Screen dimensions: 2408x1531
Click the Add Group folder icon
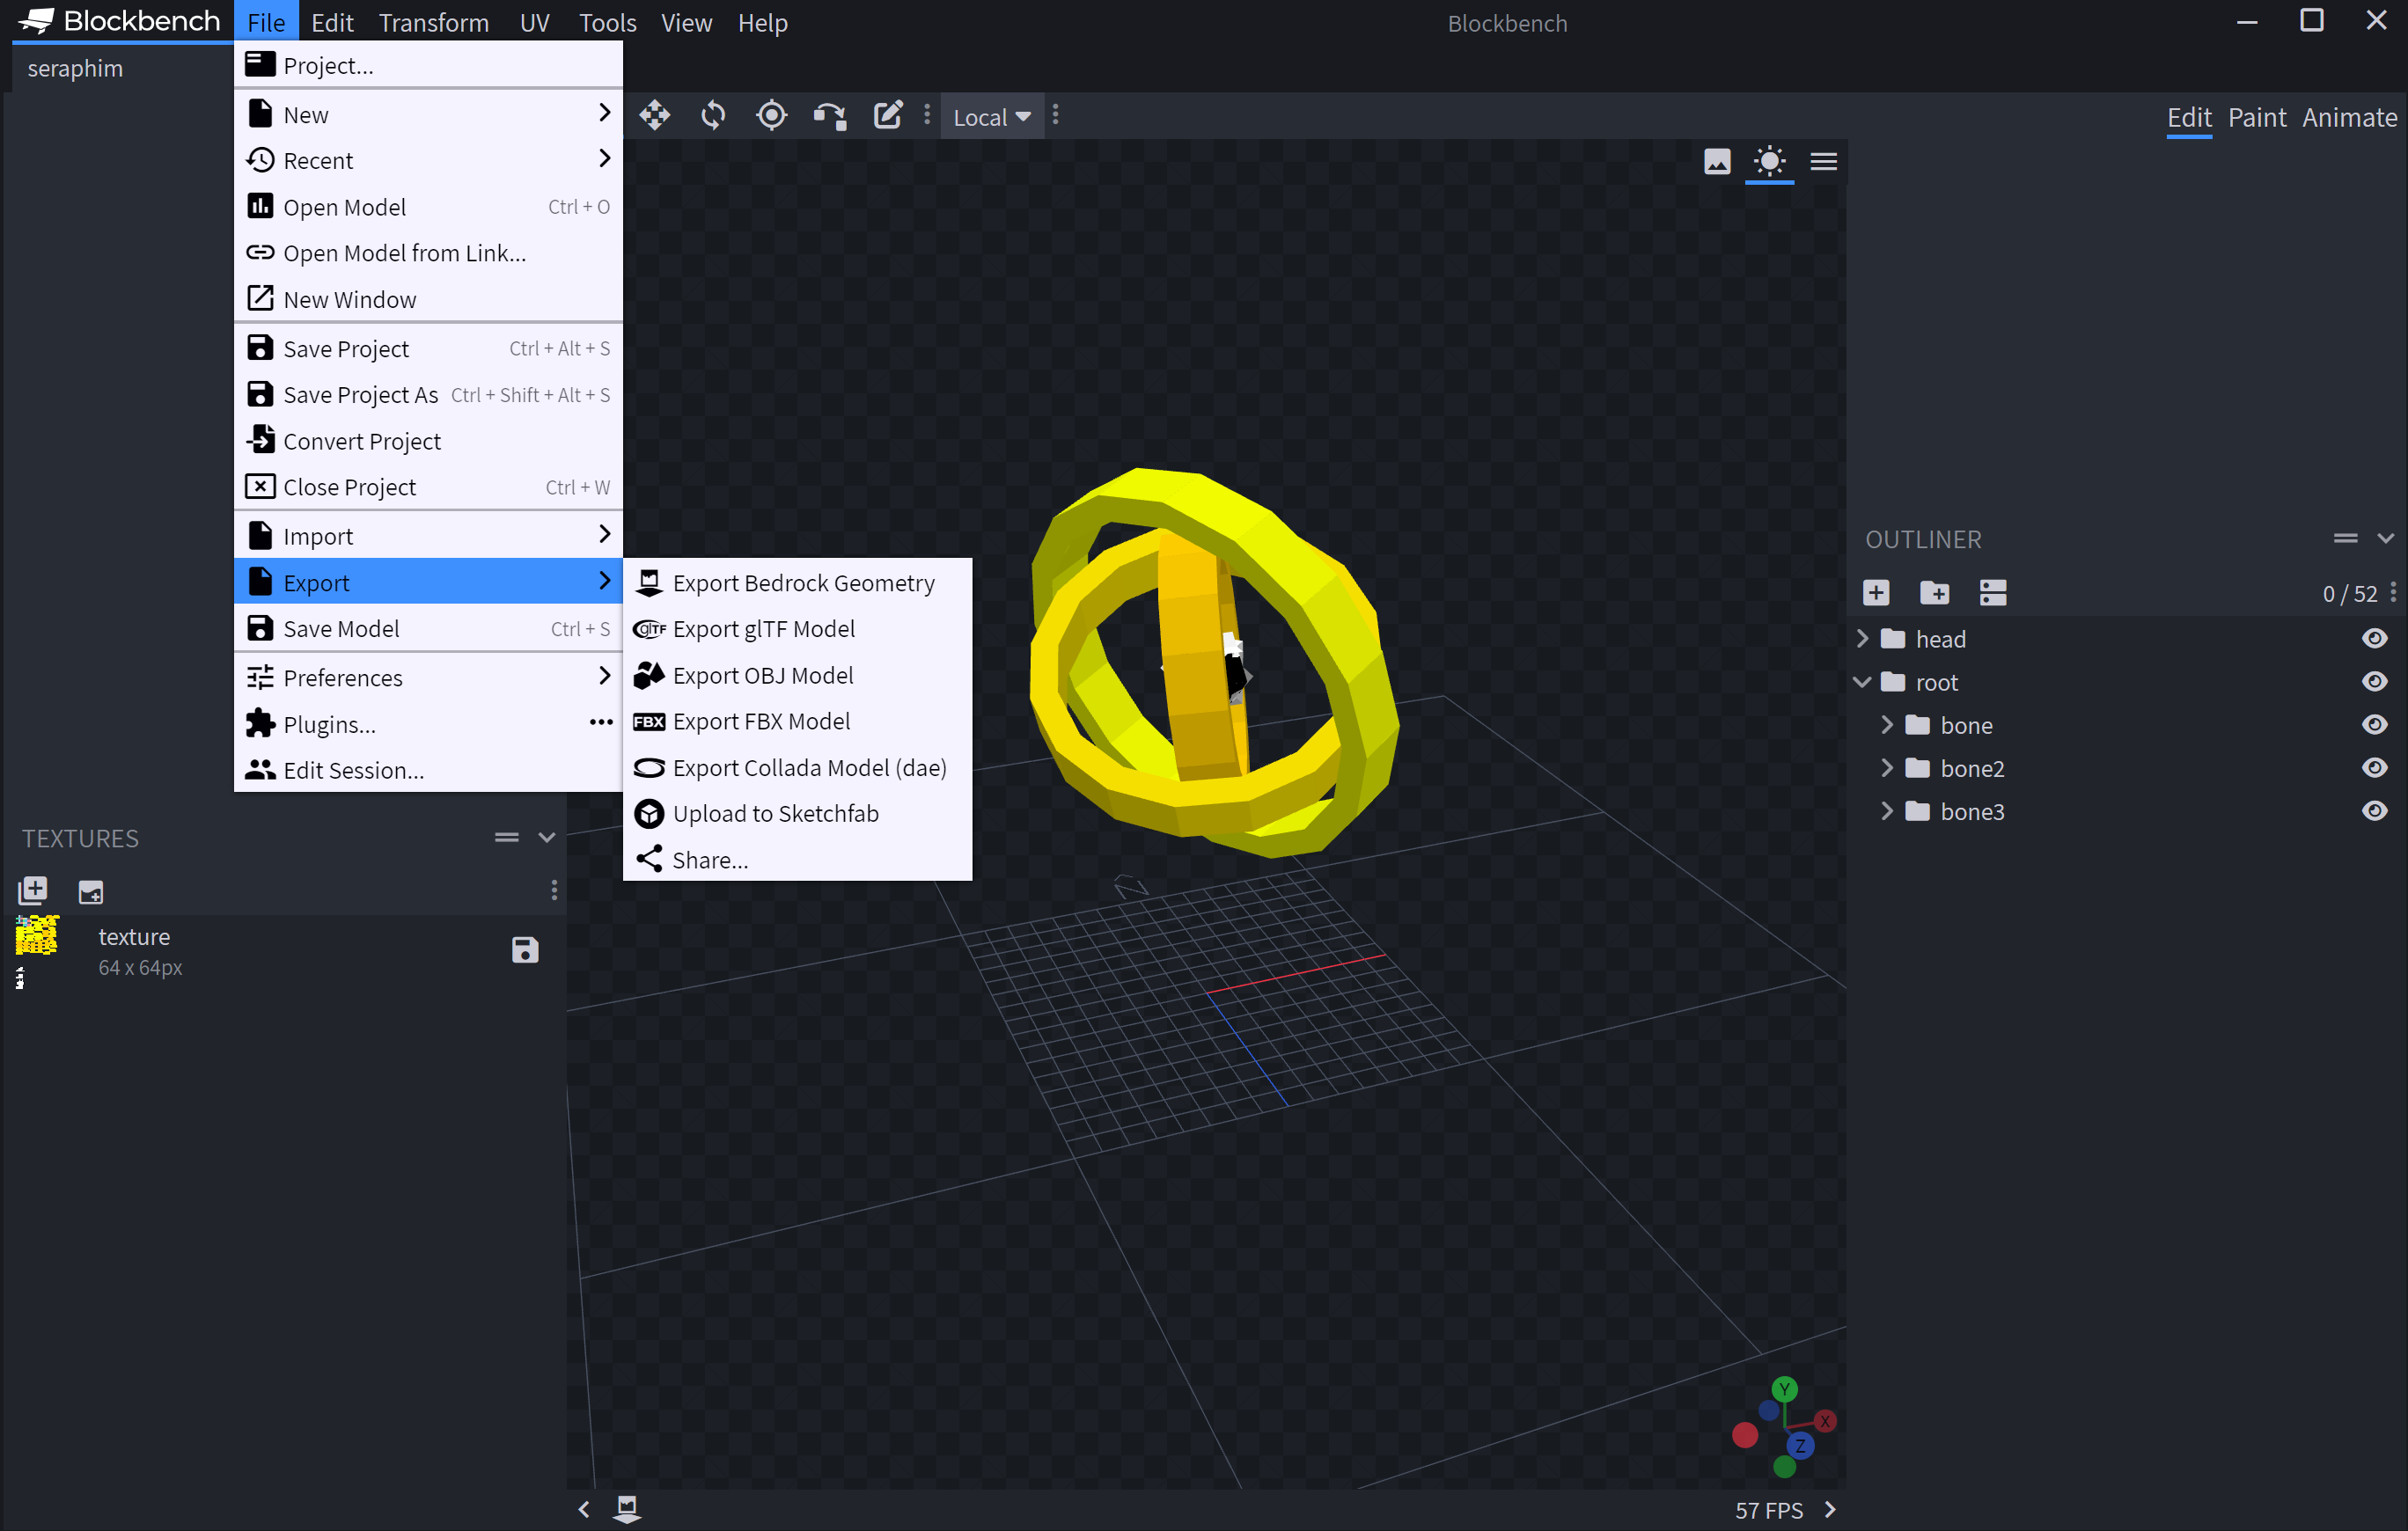[x=1934, y=593]
